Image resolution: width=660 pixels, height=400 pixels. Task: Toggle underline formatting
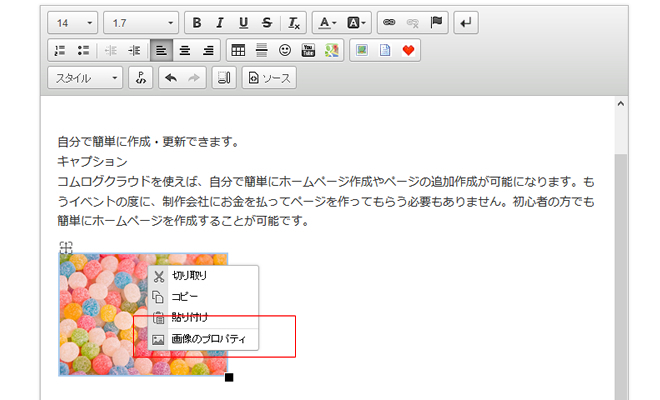pos(242,22)
